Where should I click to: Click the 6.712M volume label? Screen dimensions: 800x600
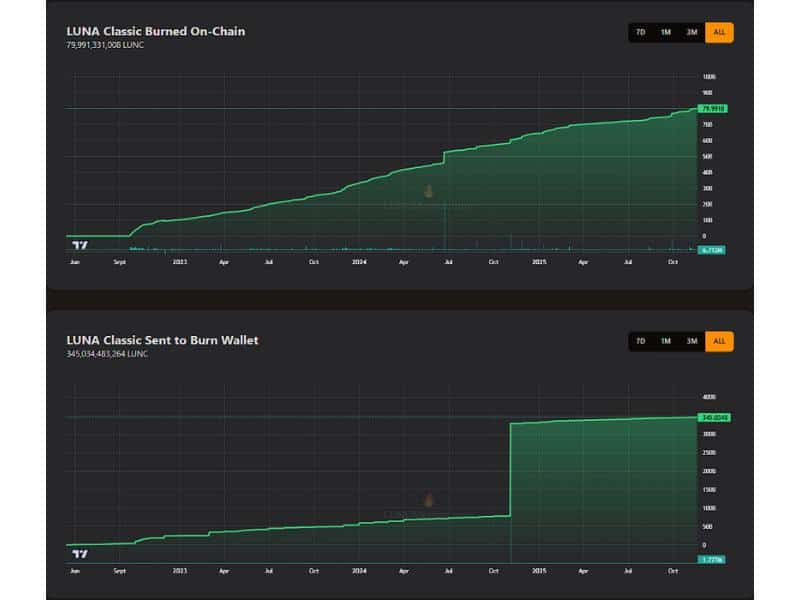712,249
